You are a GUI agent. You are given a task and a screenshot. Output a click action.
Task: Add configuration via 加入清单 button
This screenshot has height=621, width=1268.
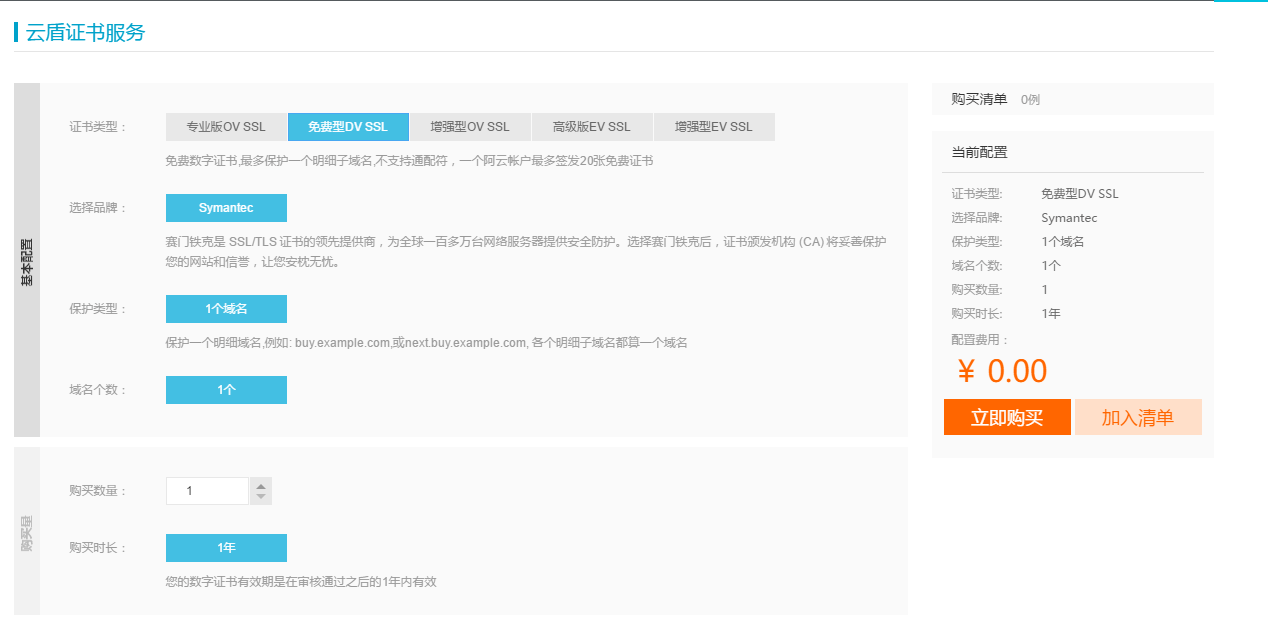coord(1138,418)
